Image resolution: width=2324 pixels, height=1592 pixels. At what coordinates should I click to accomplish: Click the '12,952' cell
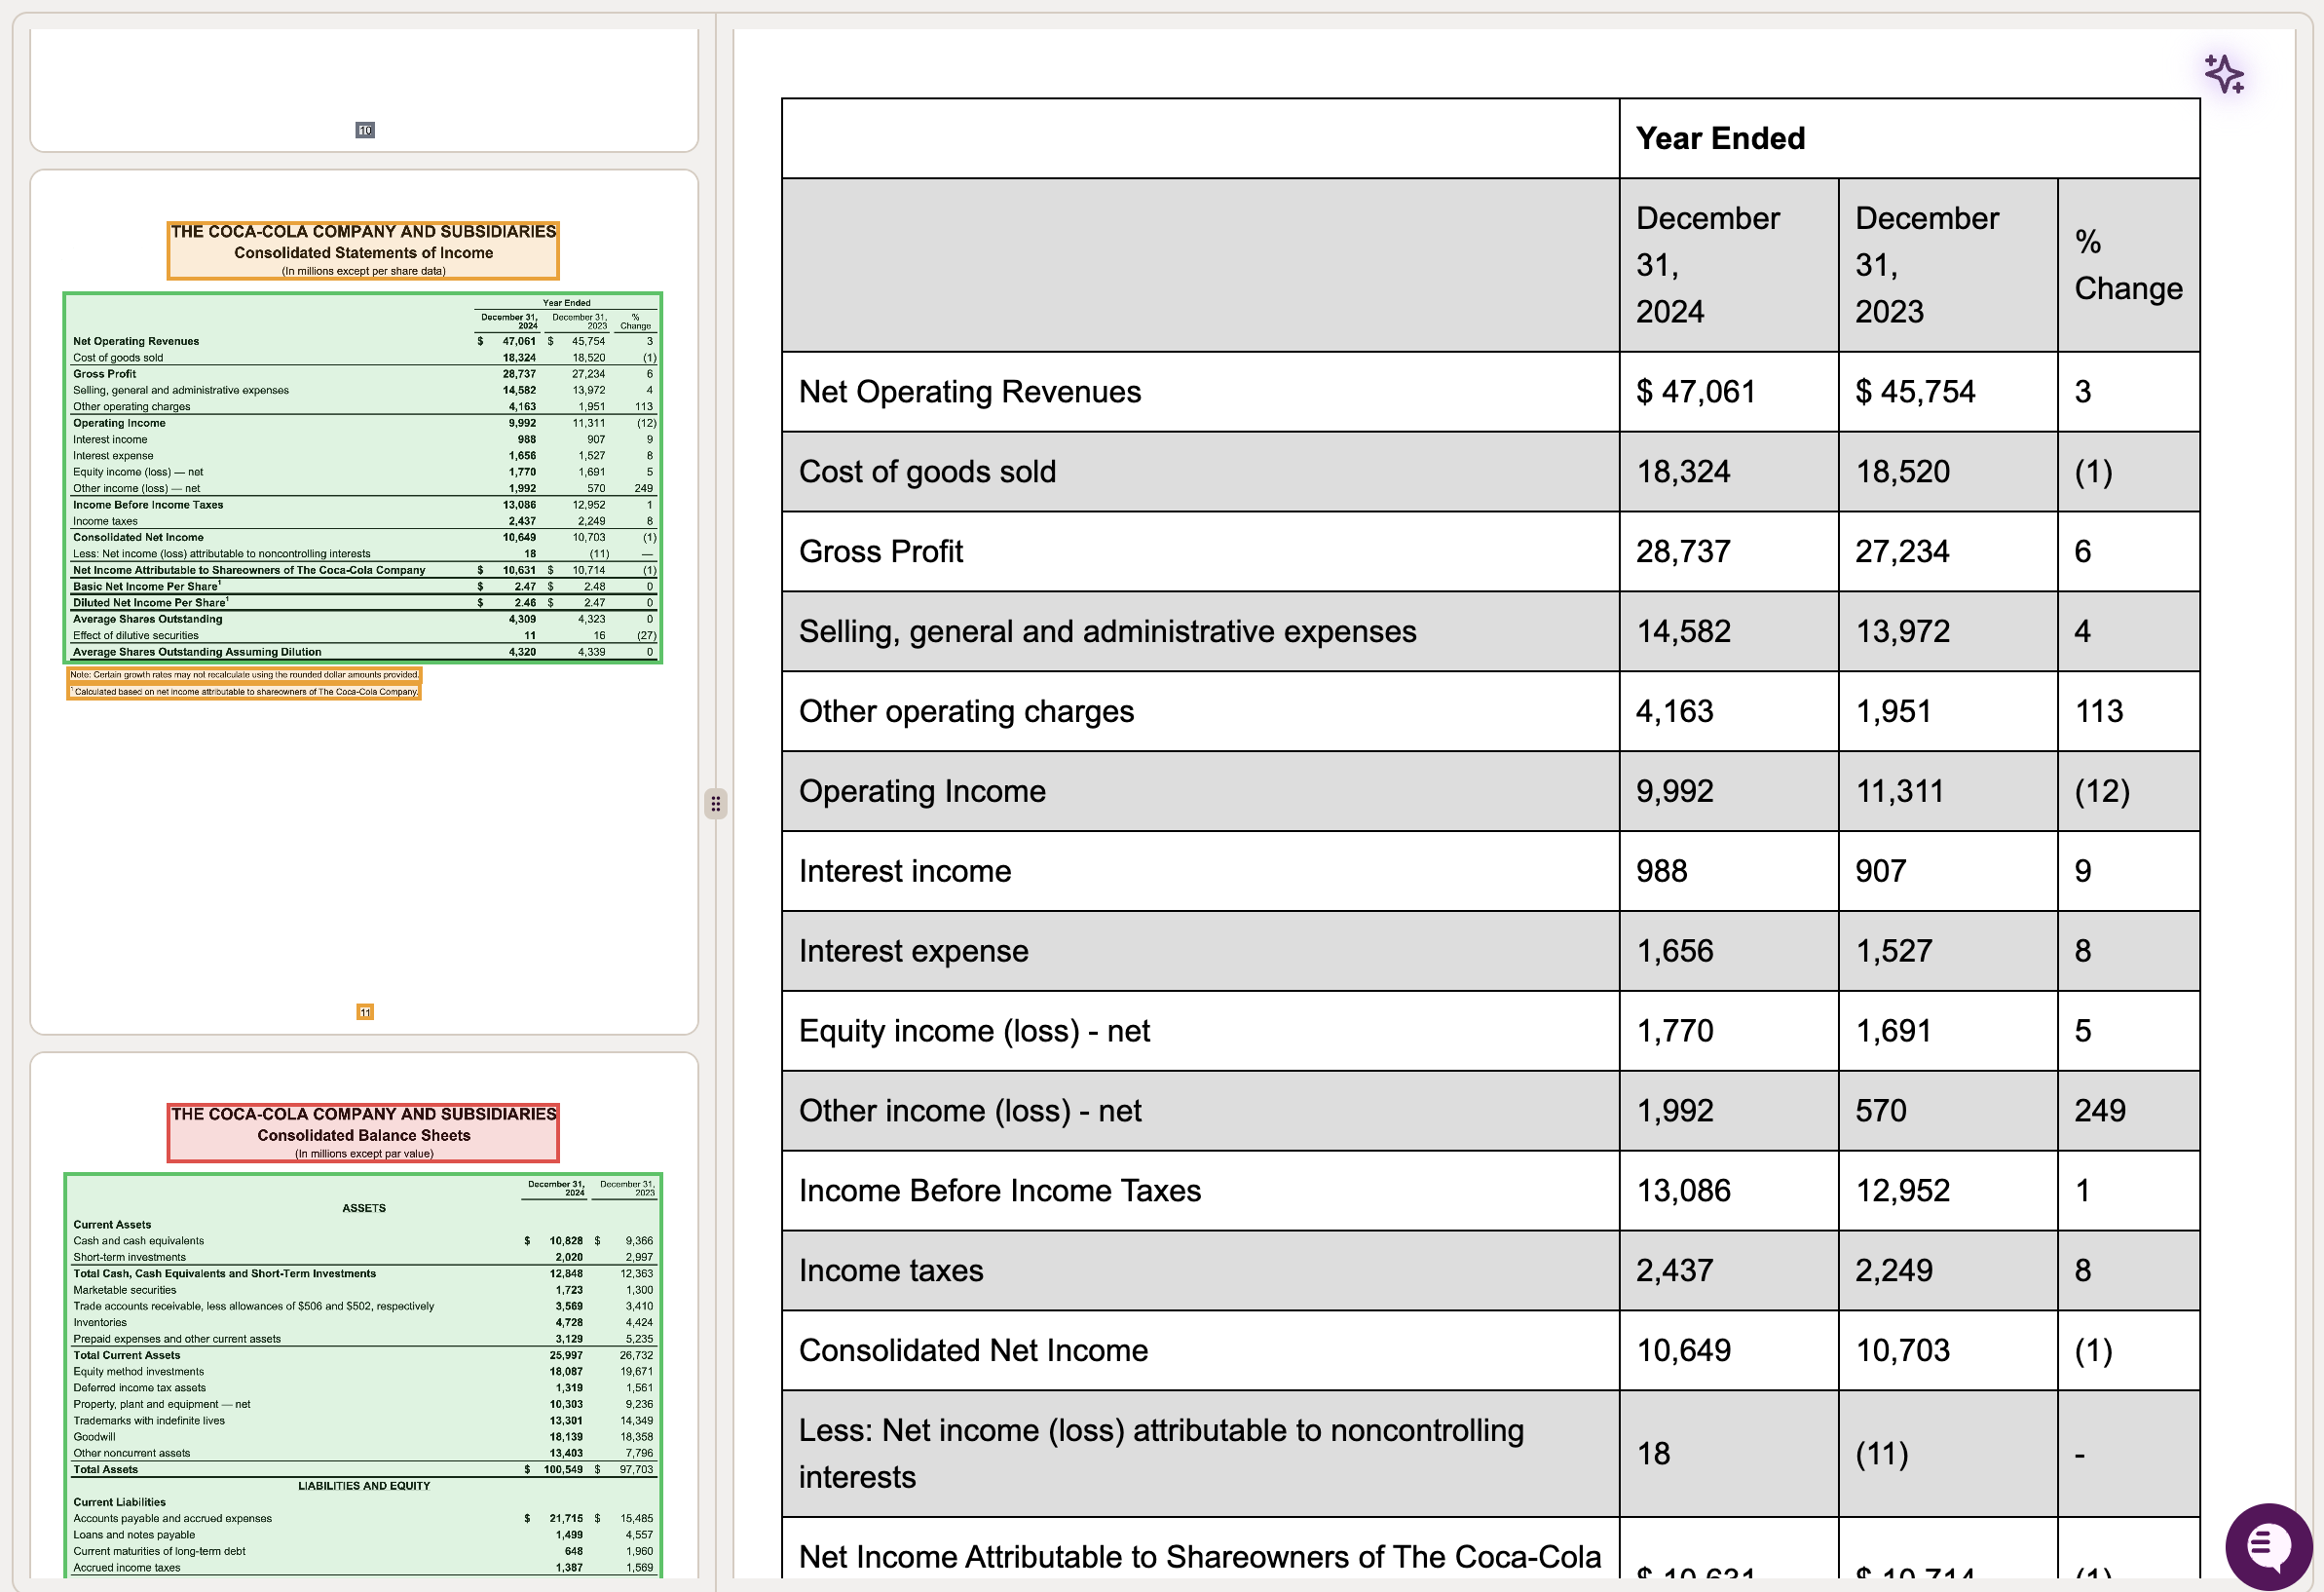point(1947,1192)
